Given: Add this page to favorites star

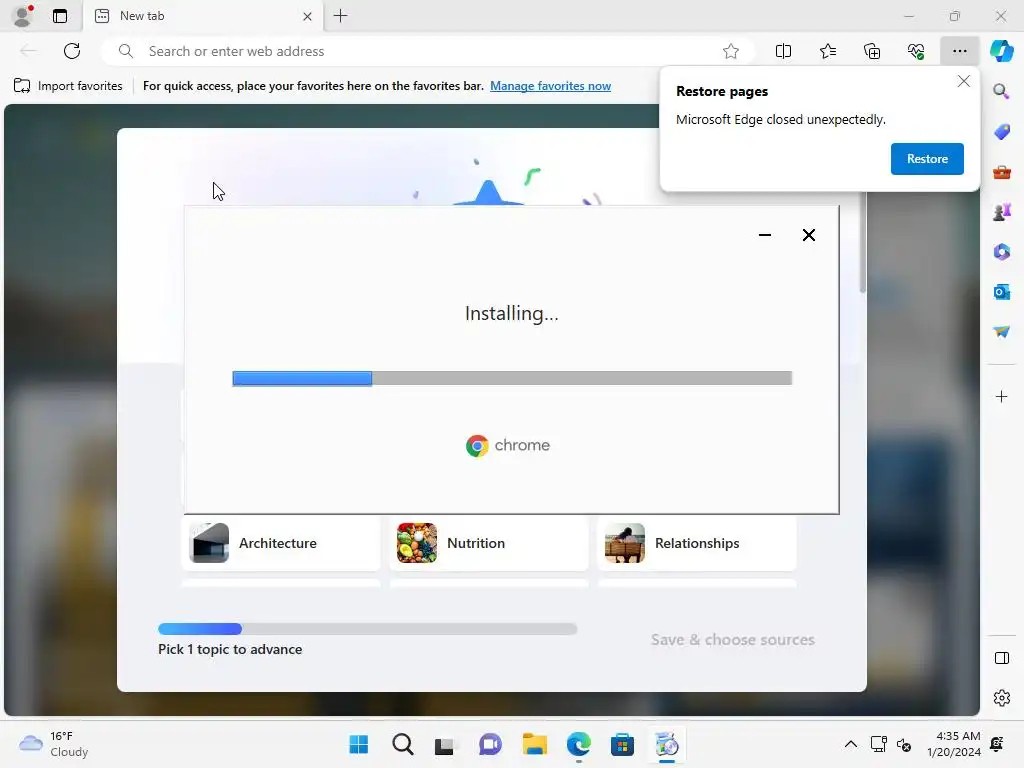Looking at the screenshot, I should click(731, 51).
